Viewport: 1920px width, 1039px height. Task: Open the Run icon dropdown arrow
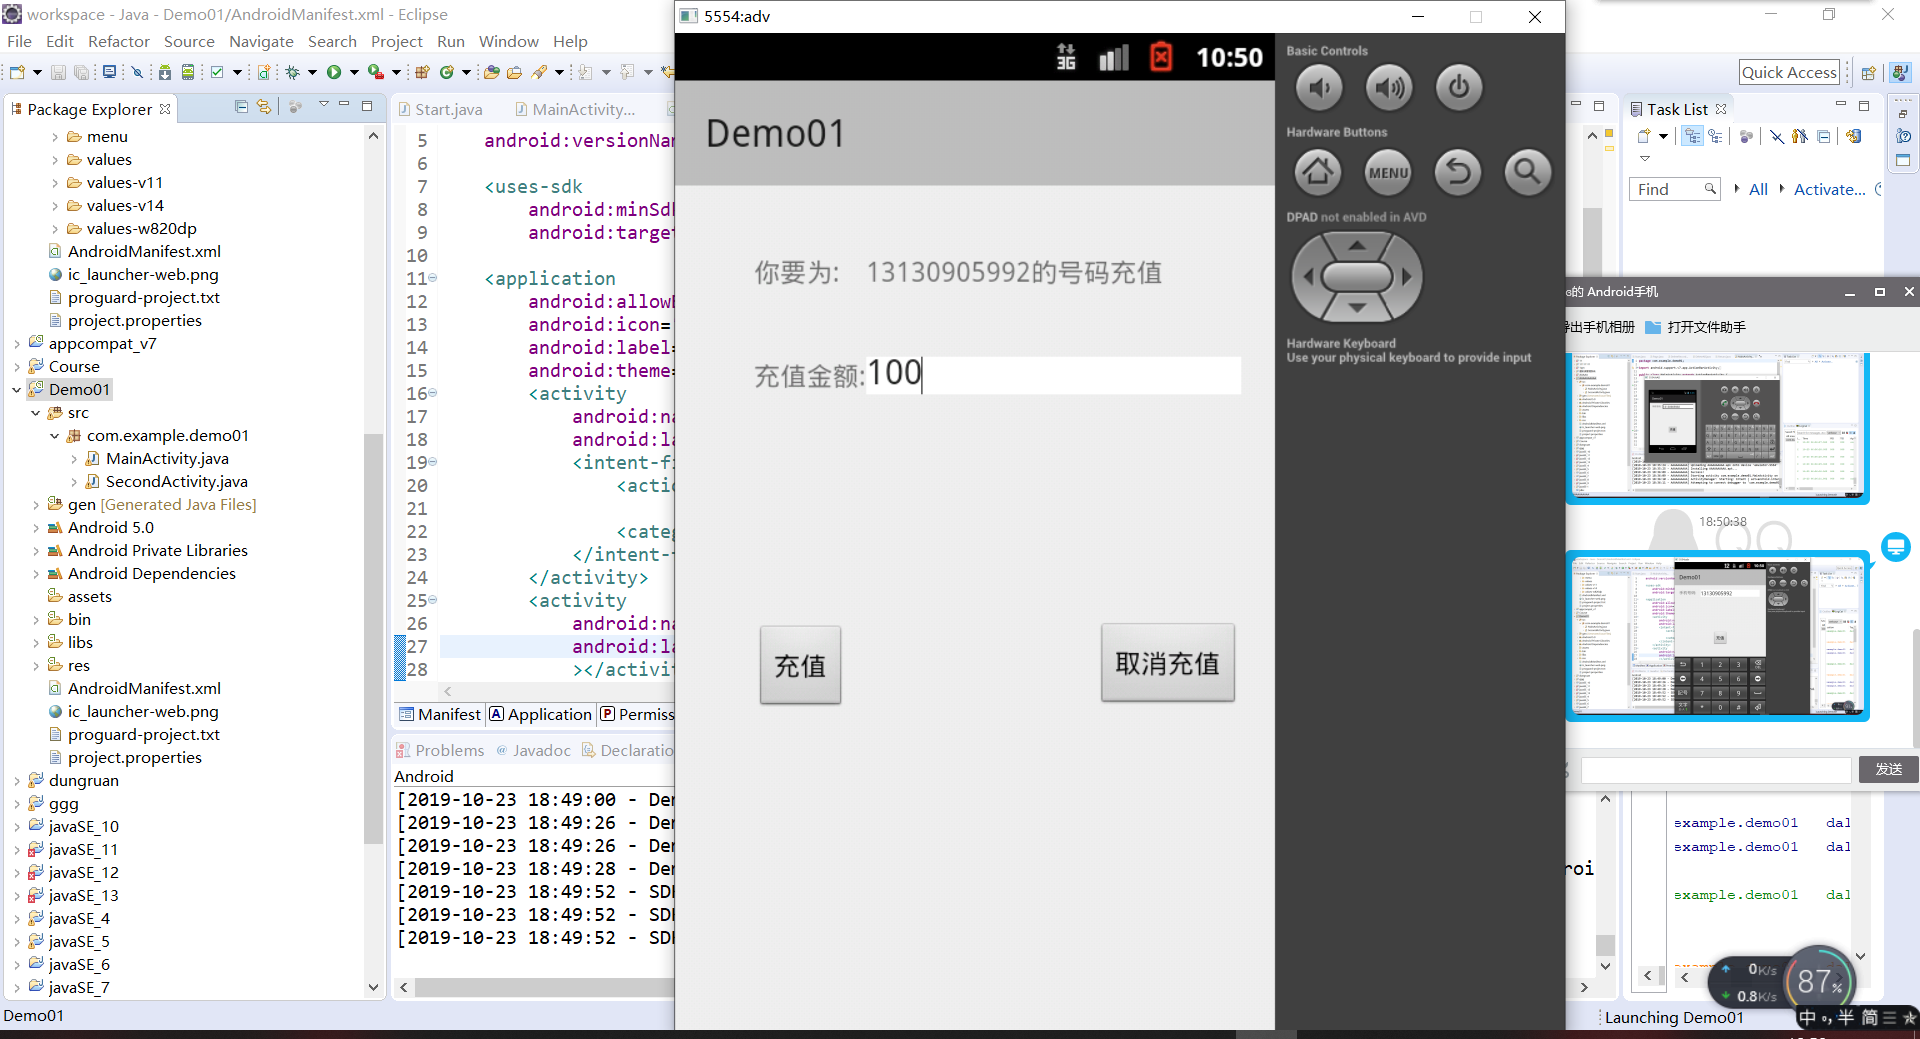(353, 72)
